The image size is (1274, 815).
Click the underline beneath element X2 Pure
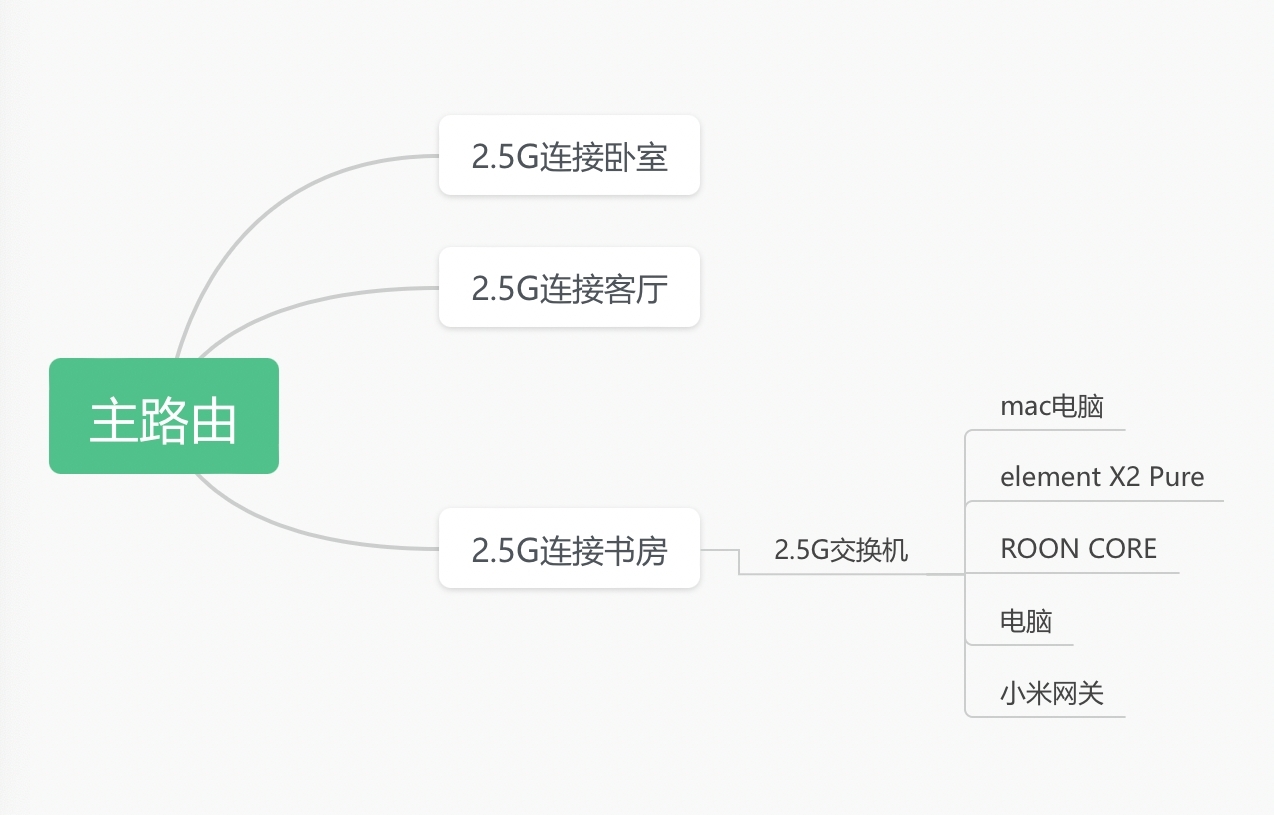(1100, 501)
